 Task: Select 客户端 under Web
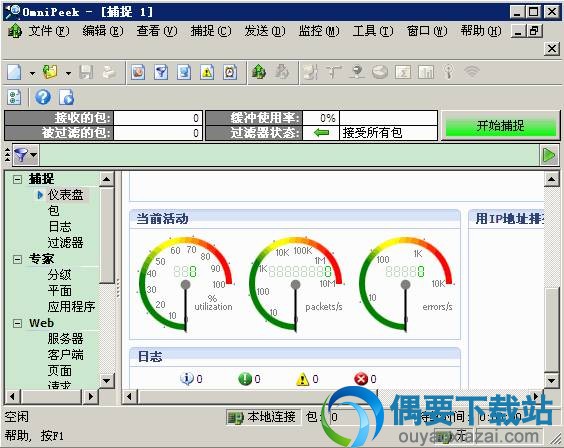(x=65, y=355)
